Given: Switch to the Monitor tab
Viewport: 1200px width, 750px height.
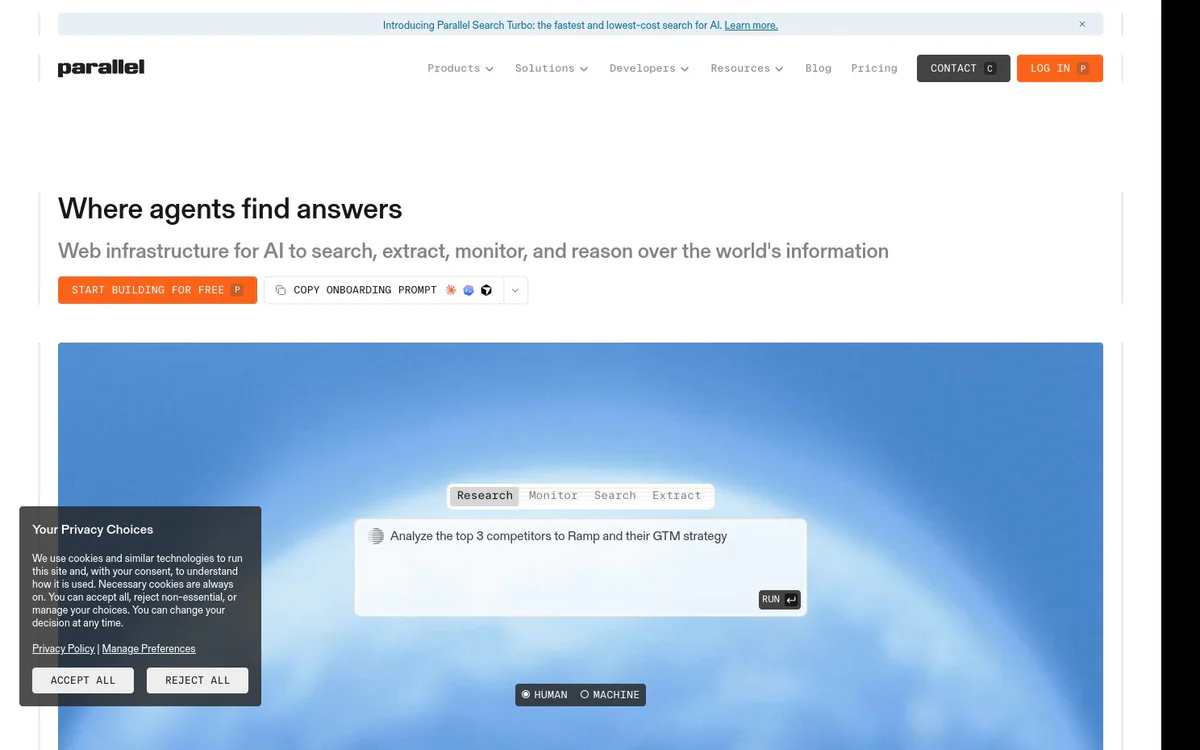Looking at the screenshot, I should 553,496.
